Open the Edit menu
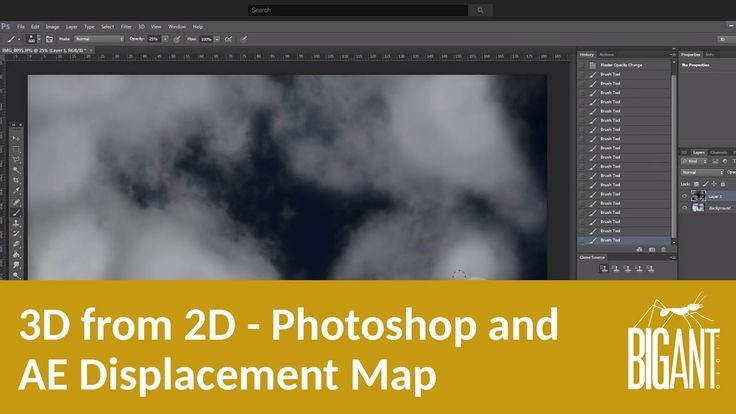The image size is (736, 414). click(x=35, y=27)
